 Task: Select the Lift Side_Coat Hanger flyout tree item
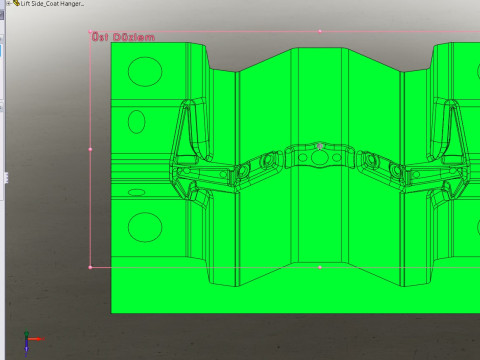click(x=52, y=4)
